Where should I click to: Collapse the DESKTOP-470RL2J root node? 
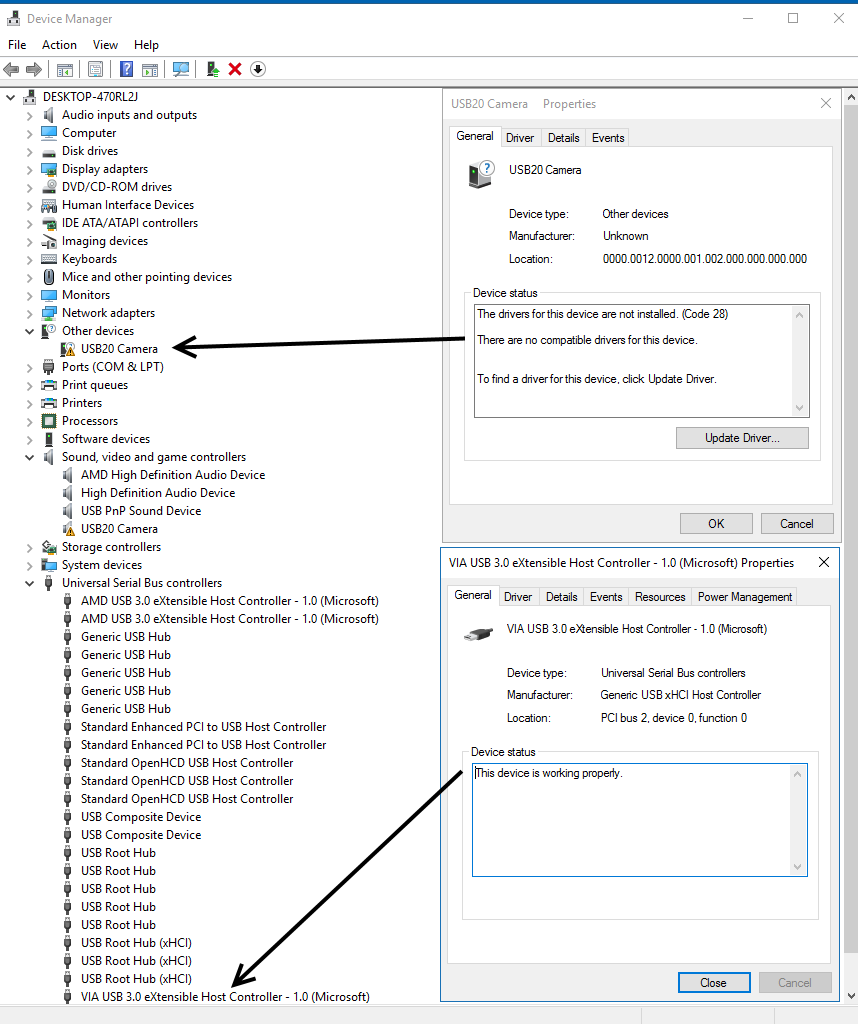pos(10,97)
